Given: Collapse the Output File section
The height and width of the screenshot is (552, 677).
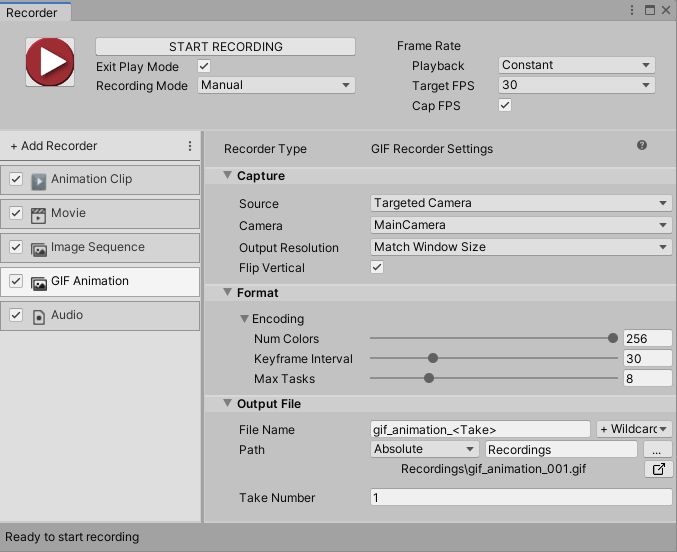Looking at the screenshot, I should coord(227,403).
